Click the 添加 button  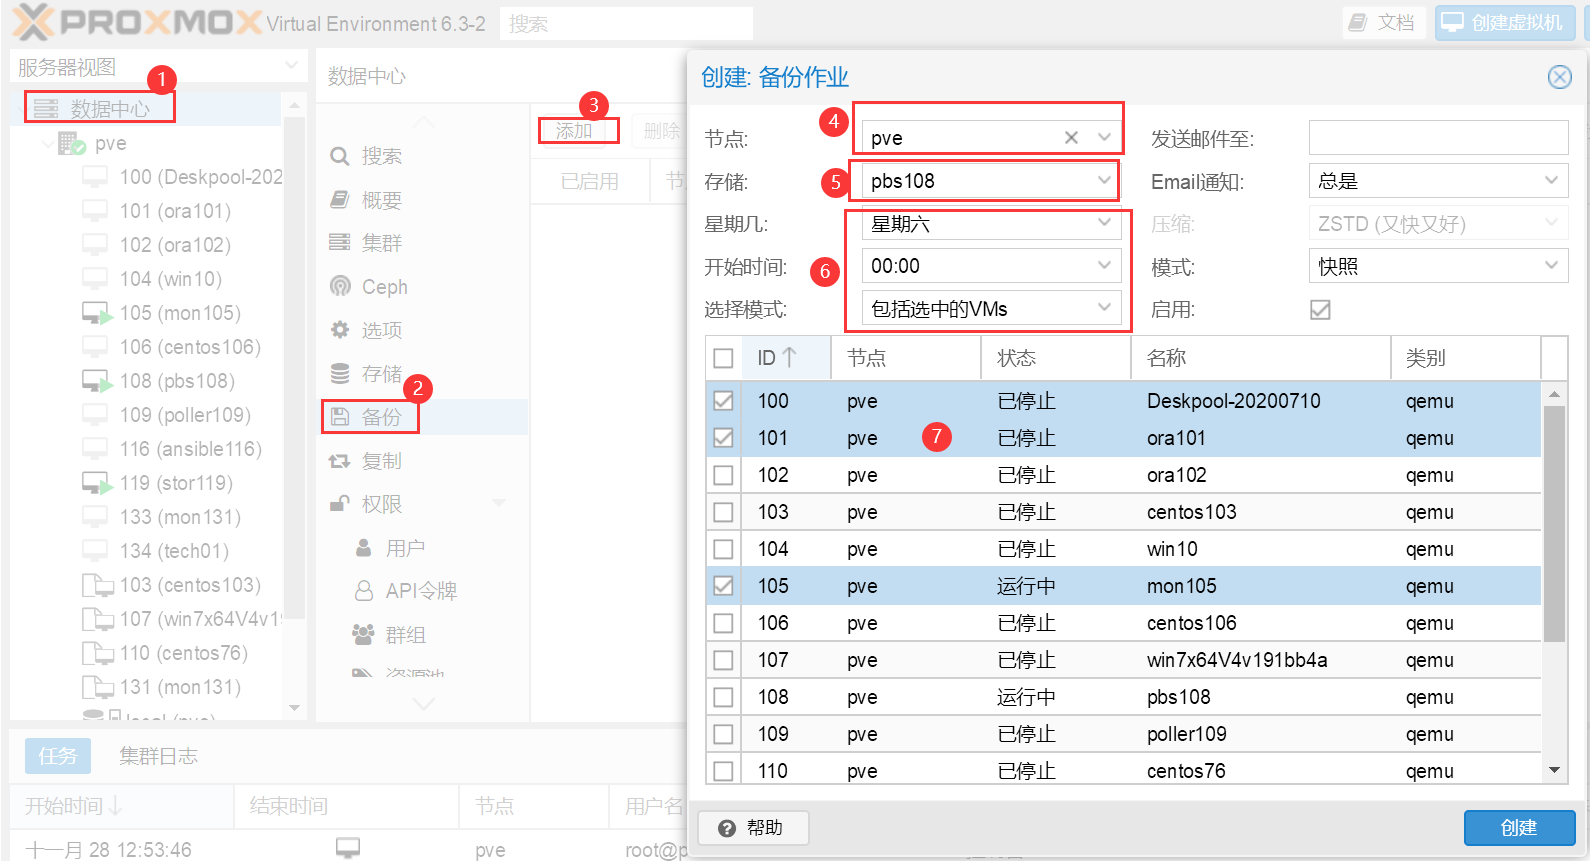pos(576,131)
